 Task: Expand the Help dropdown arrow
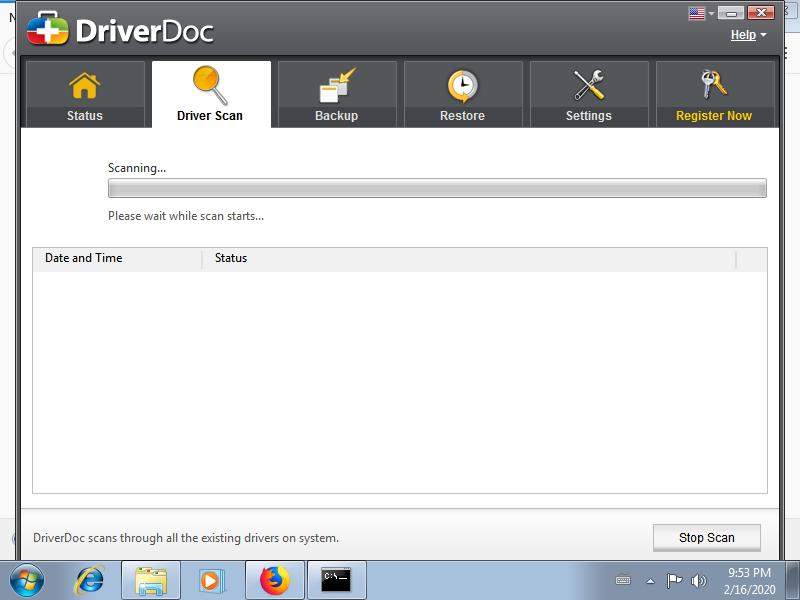[x=763, y=35]
